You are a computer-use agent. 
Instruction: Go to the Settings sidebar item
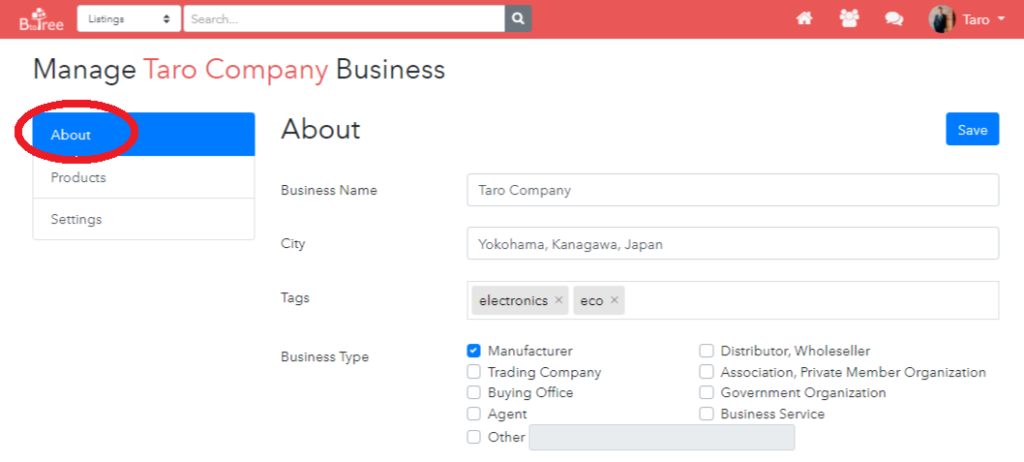click(144, 219)
